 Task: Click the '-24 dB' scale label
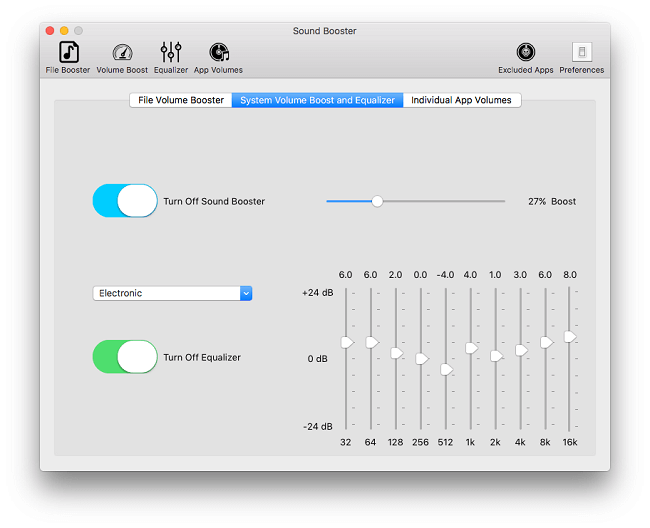(318, 426)
